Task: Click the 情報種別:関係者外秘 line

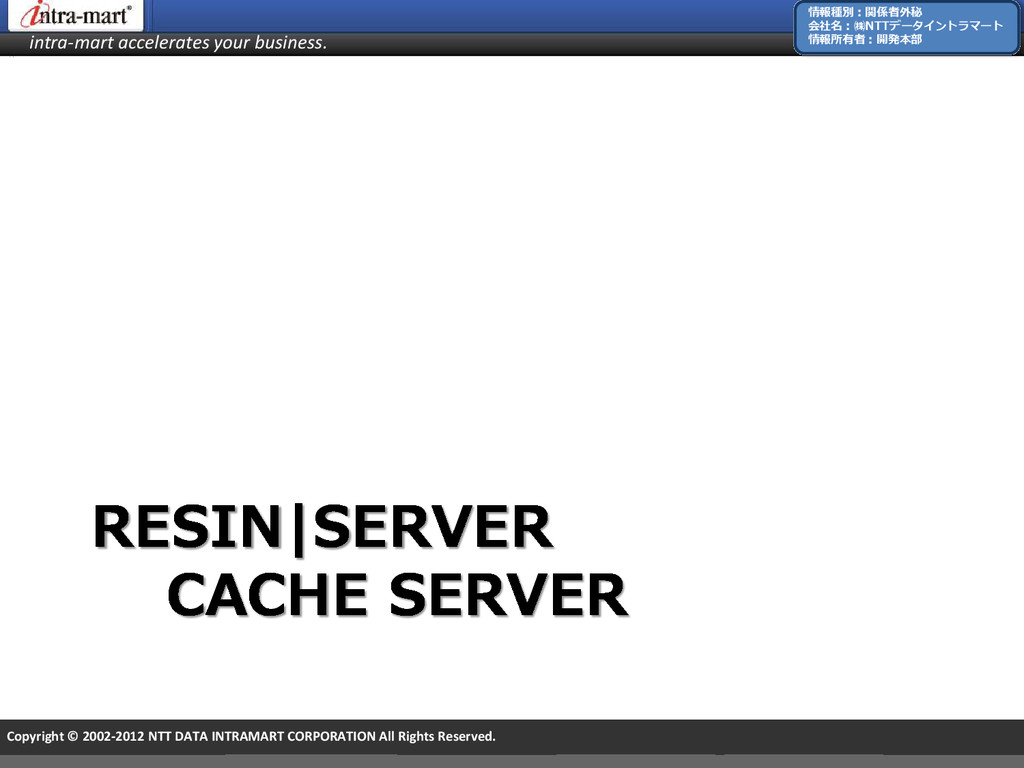Action: tap(865, 12)
